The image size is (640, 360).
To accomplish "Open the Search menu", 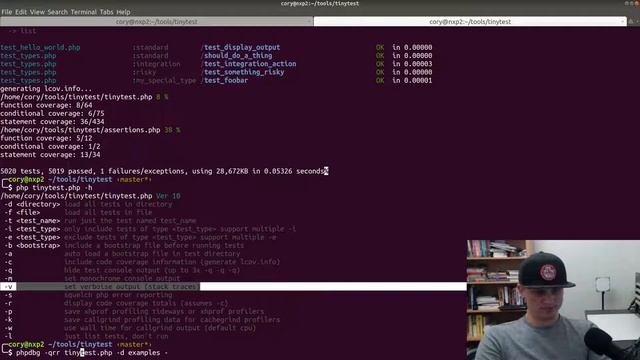I will 58,12.
